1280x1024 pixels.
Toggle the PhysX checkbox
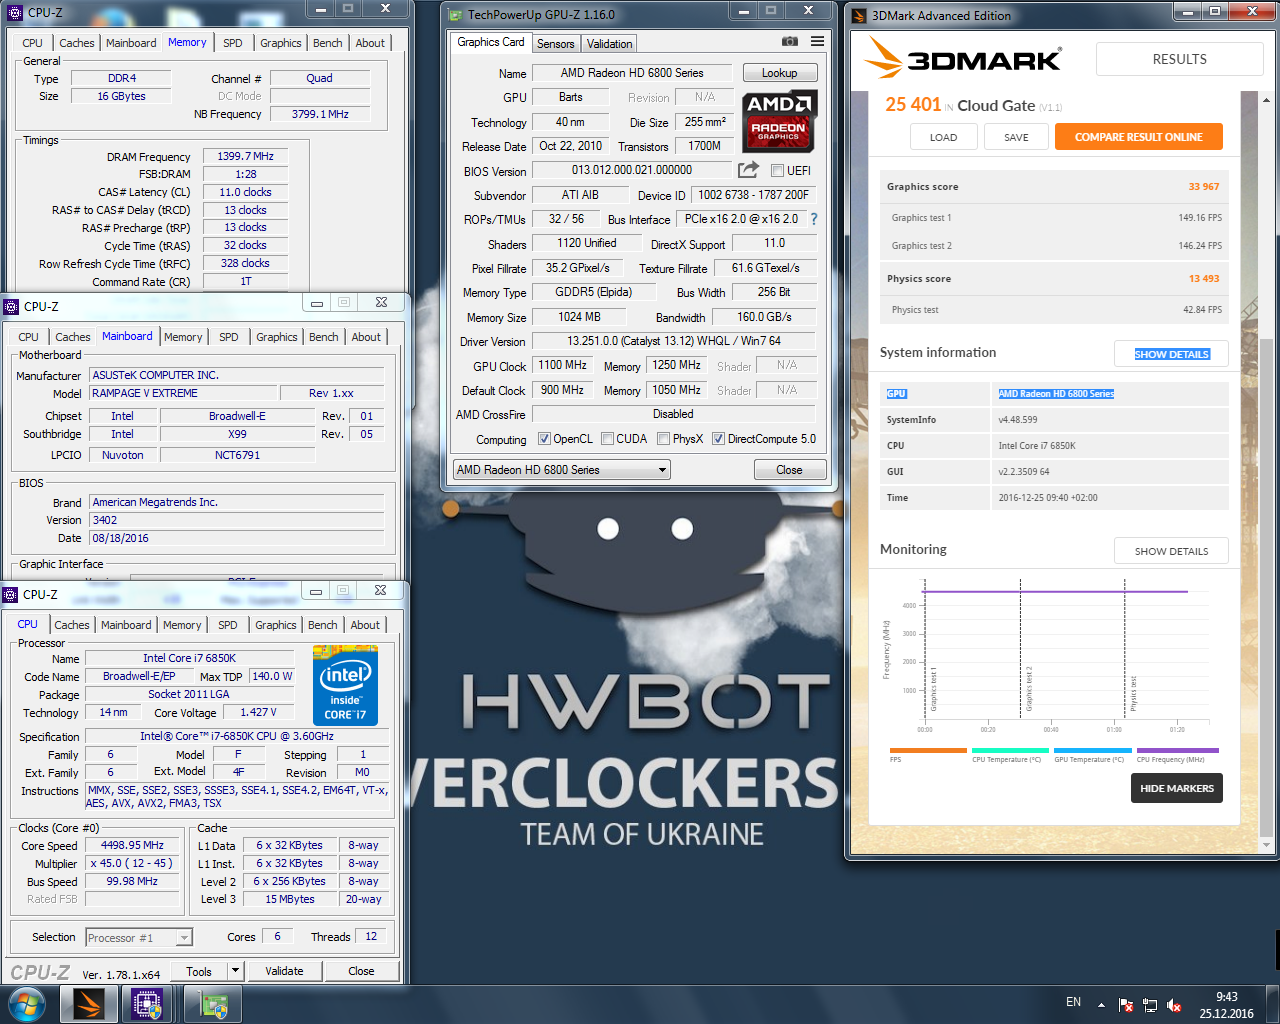663,439
